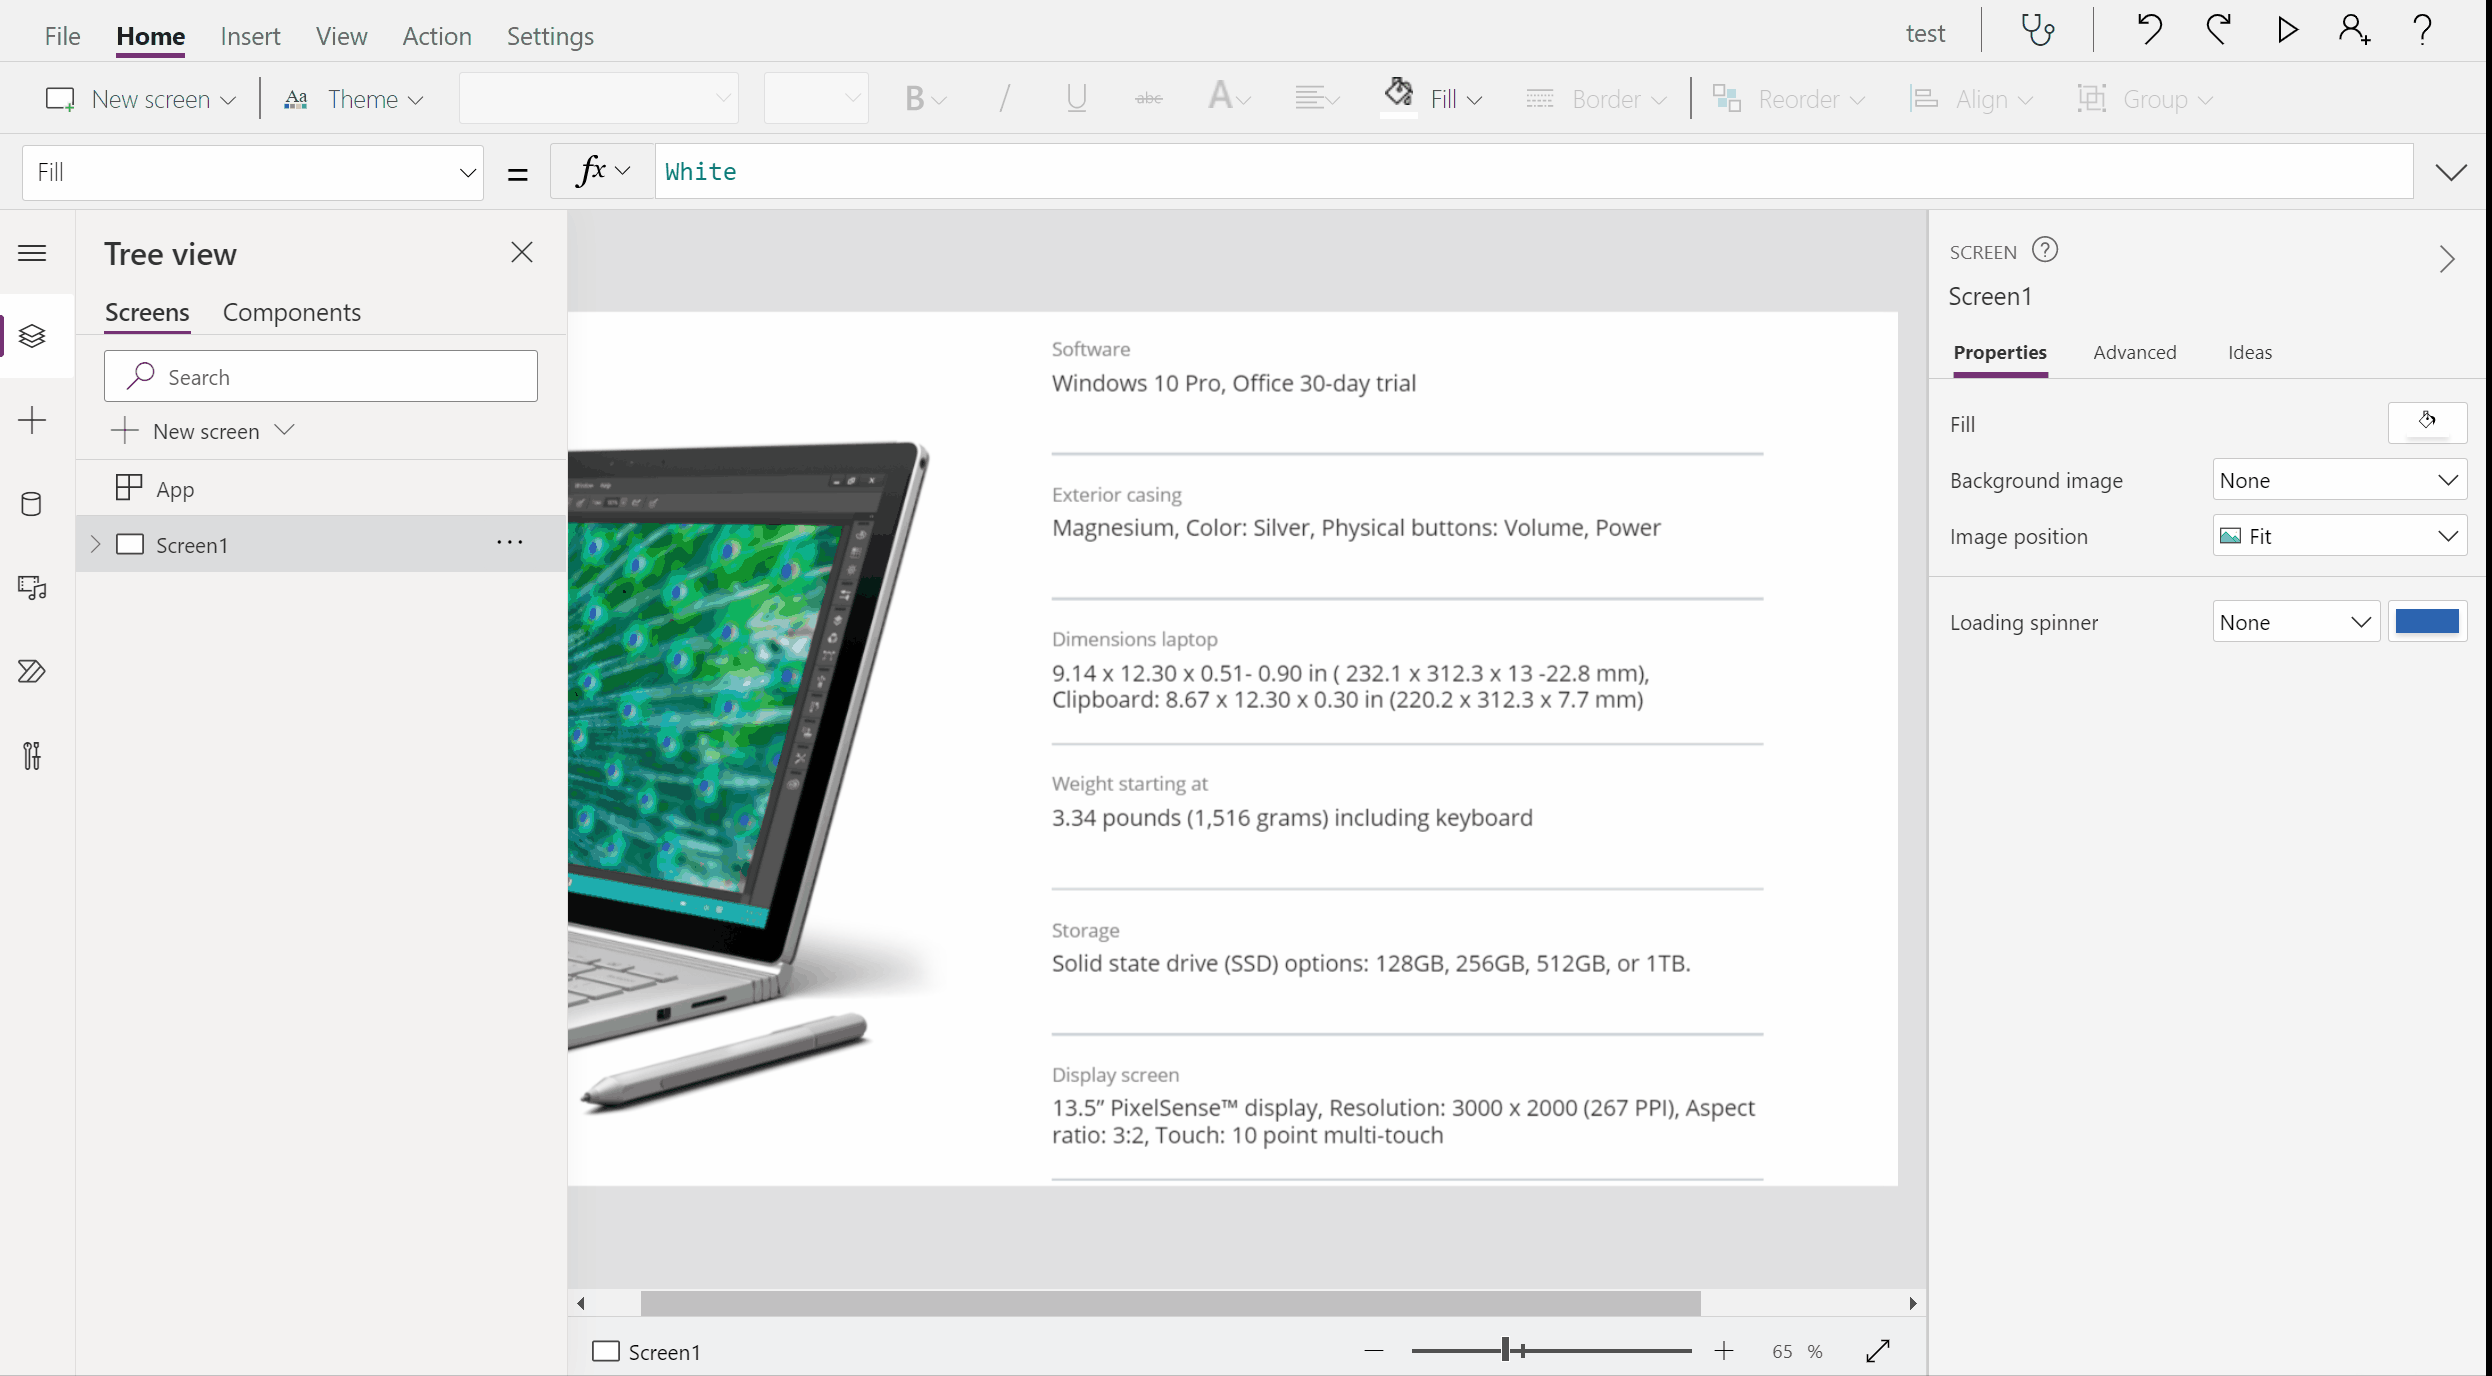The height and width of the screenshot is (1376, 2492).
Task: Open the Data panel
Action: tap(32, 504)
